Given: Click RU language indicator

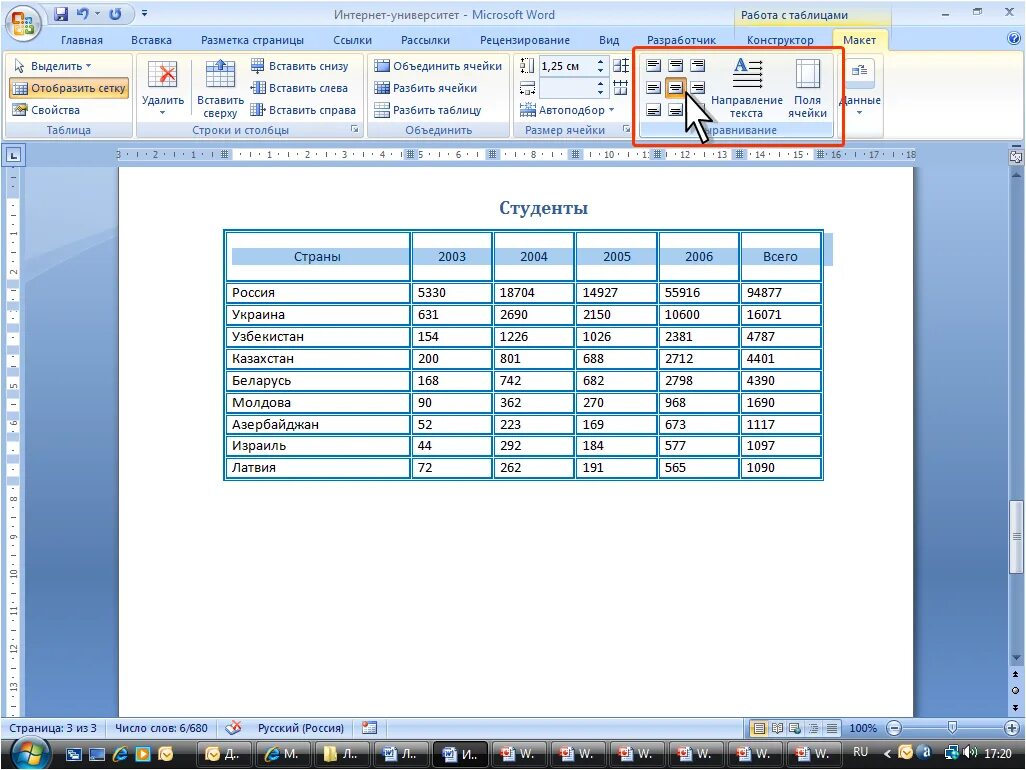Looking at the screenshot, I should (860, 752).
